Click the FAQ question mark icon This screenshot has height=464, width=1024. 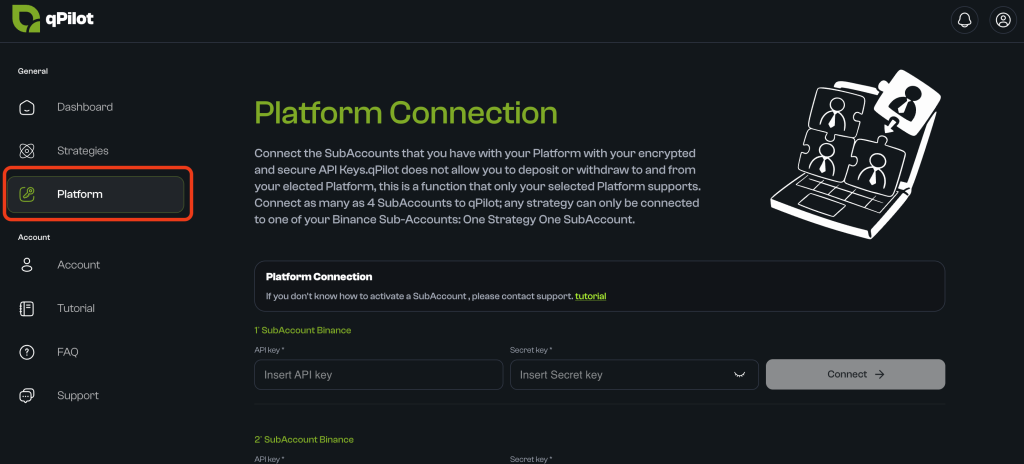coord(27,352)
